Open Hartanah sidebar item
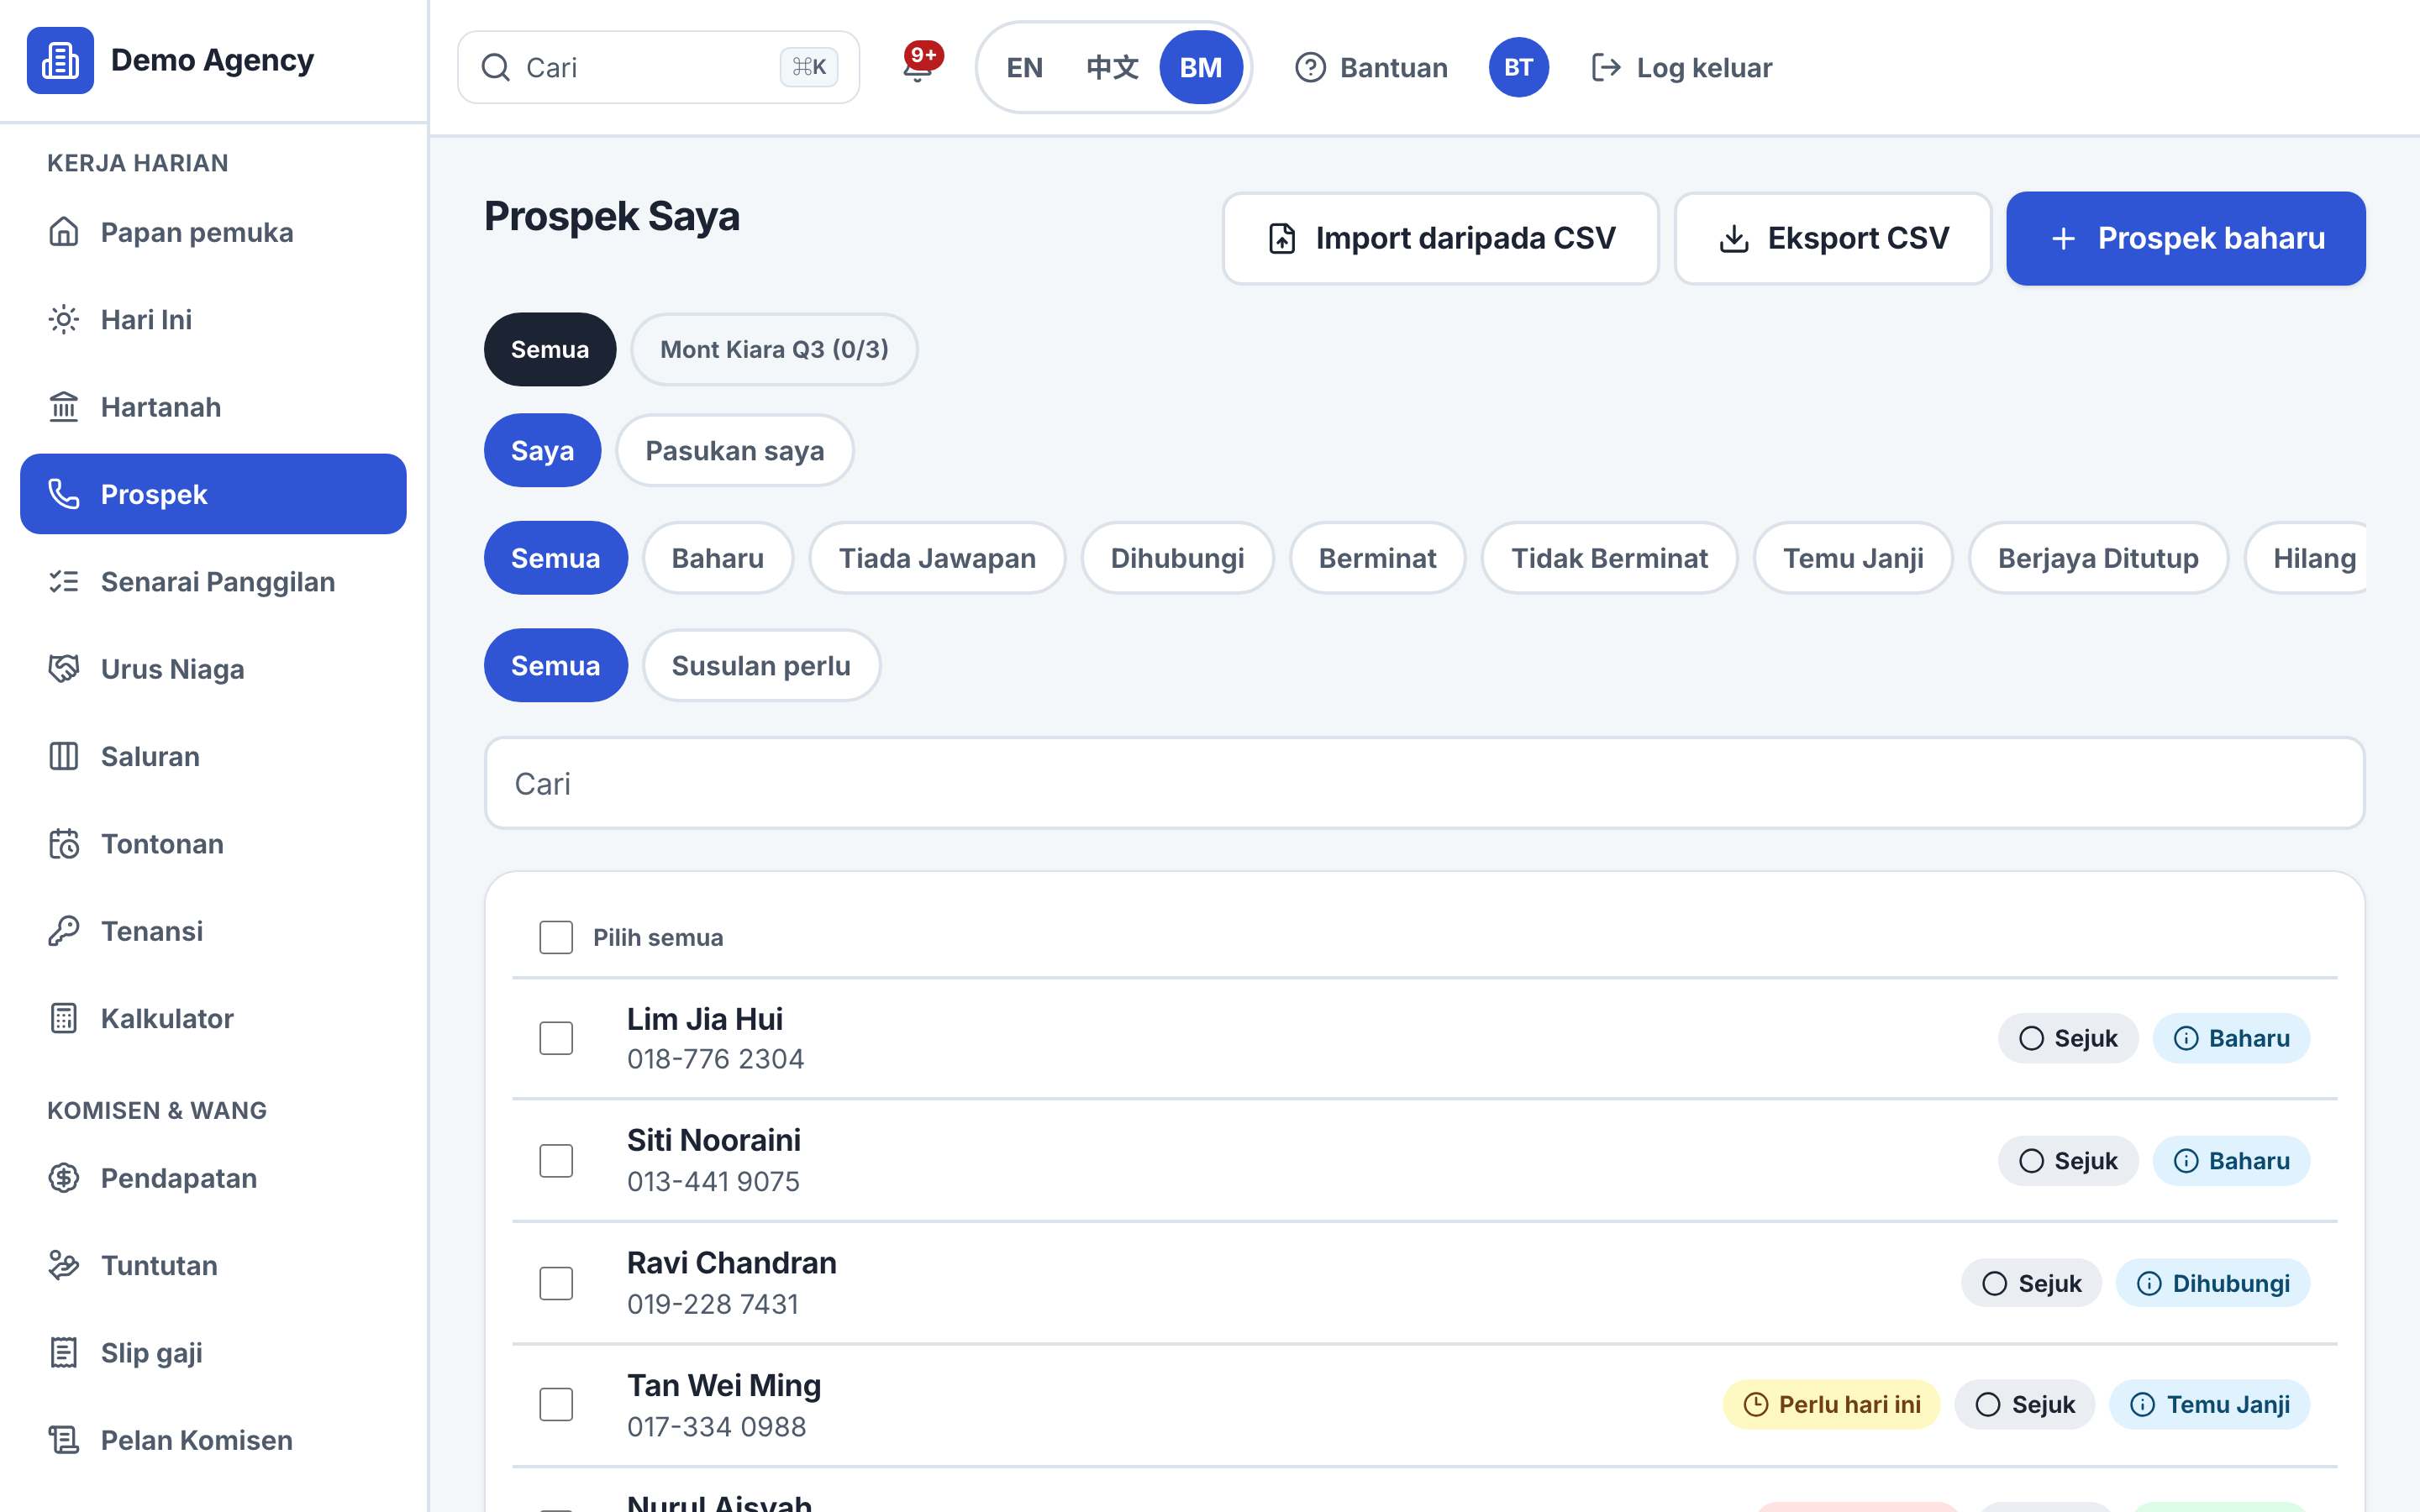 tap(213, 407)
